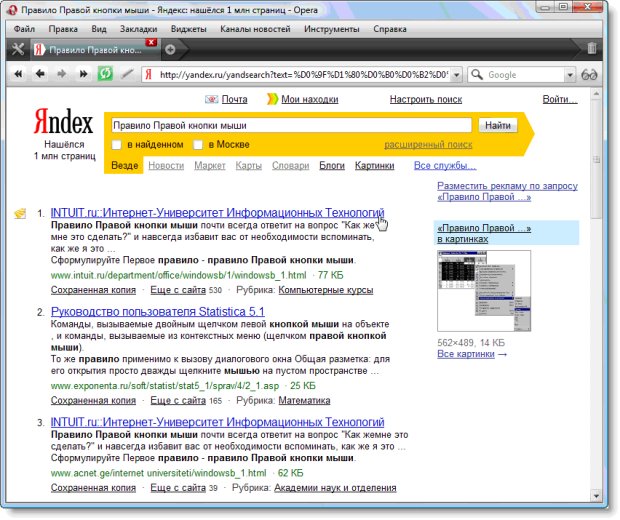This screenshot has height=520, width=620.
Task: Close the Yandex tab with red X
Action: click(151, 42)
